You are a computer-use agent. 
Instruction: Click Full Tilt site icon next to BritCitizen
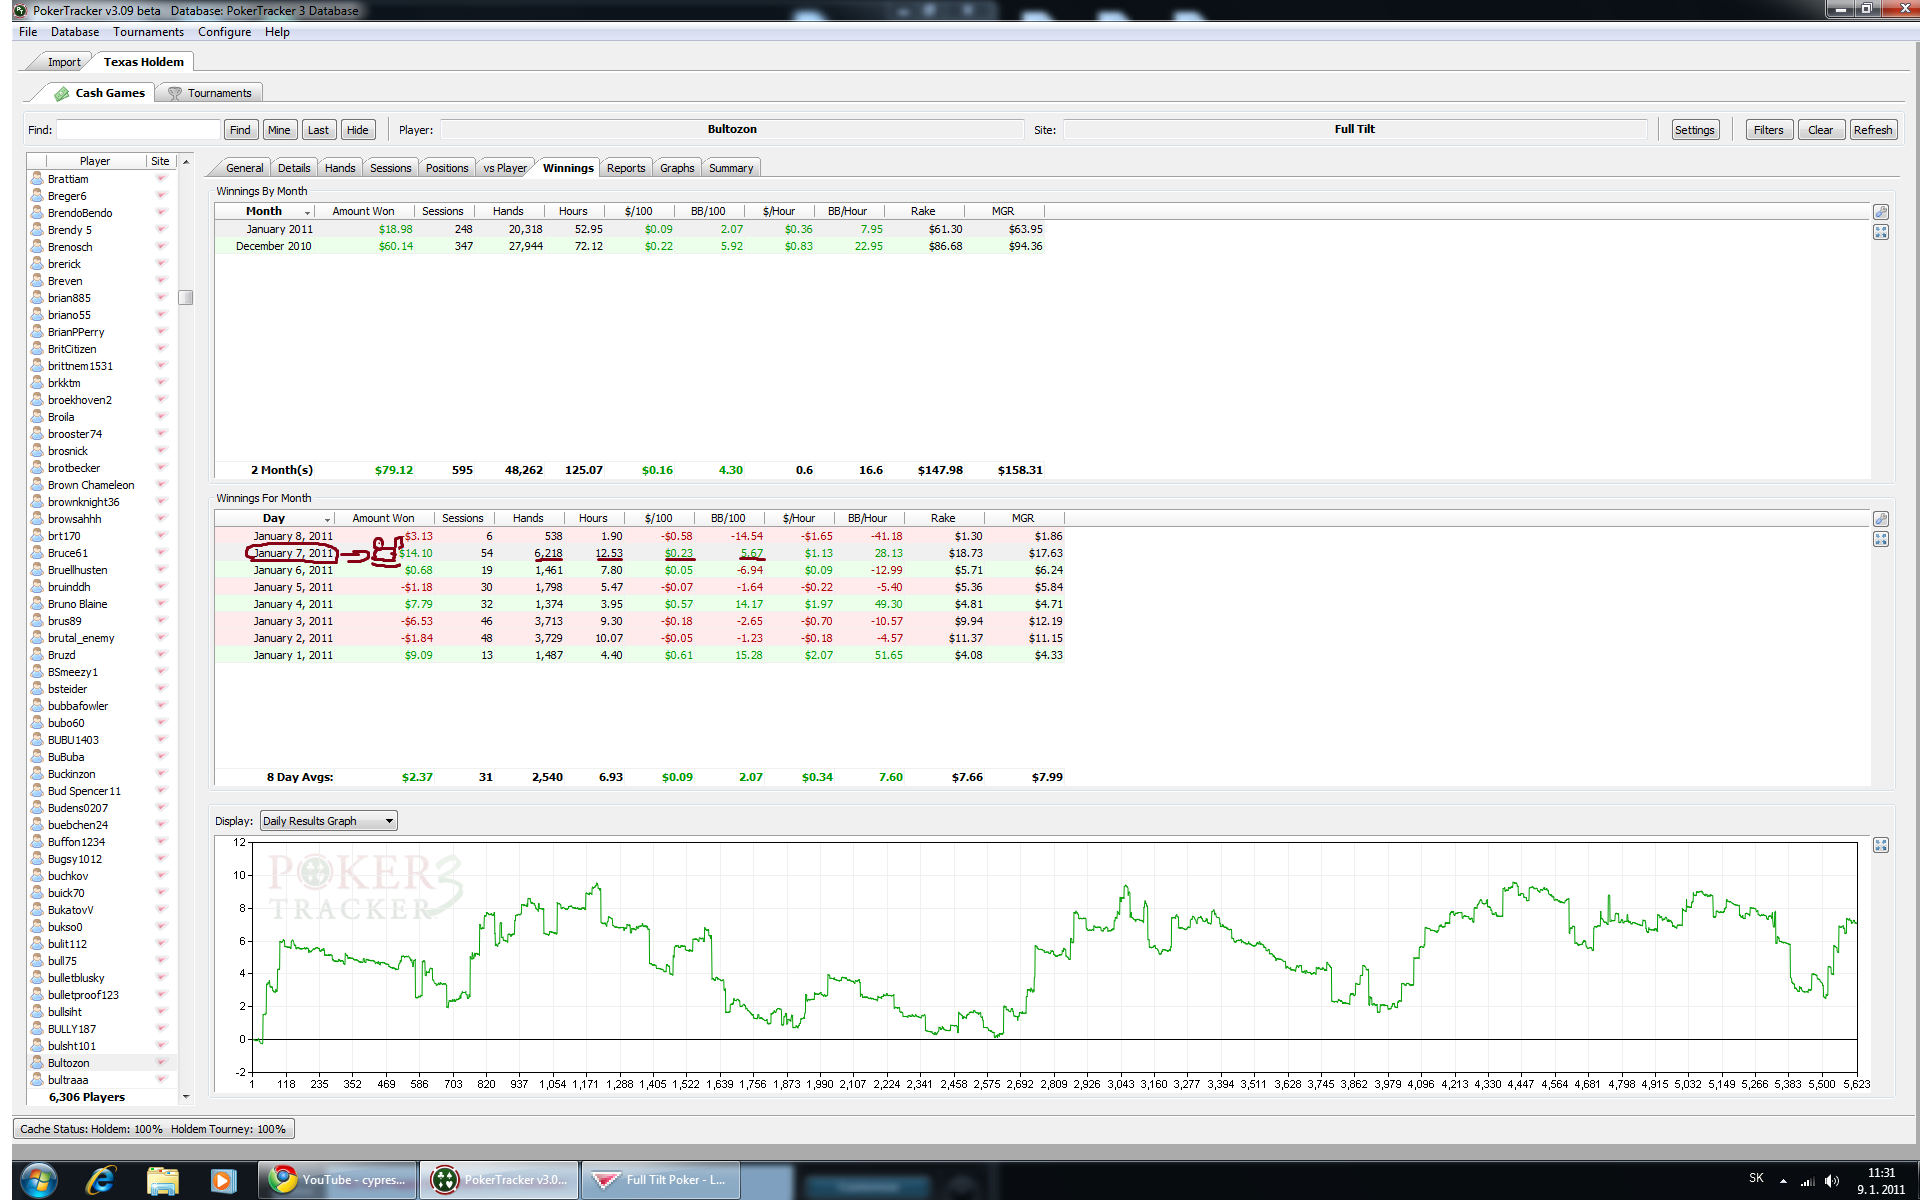161,348
